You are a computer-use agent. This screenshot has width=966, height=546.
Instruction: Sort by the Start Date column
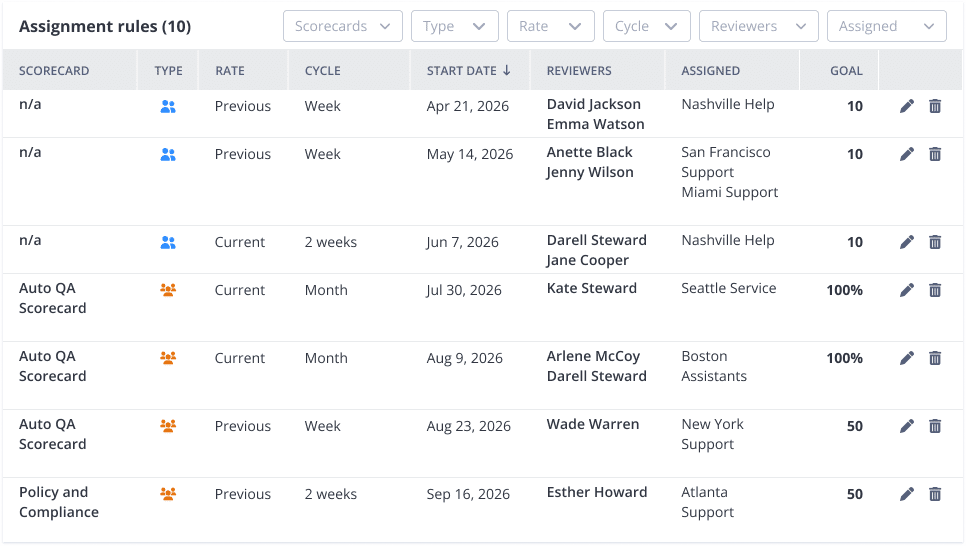(x=468, y=71)
